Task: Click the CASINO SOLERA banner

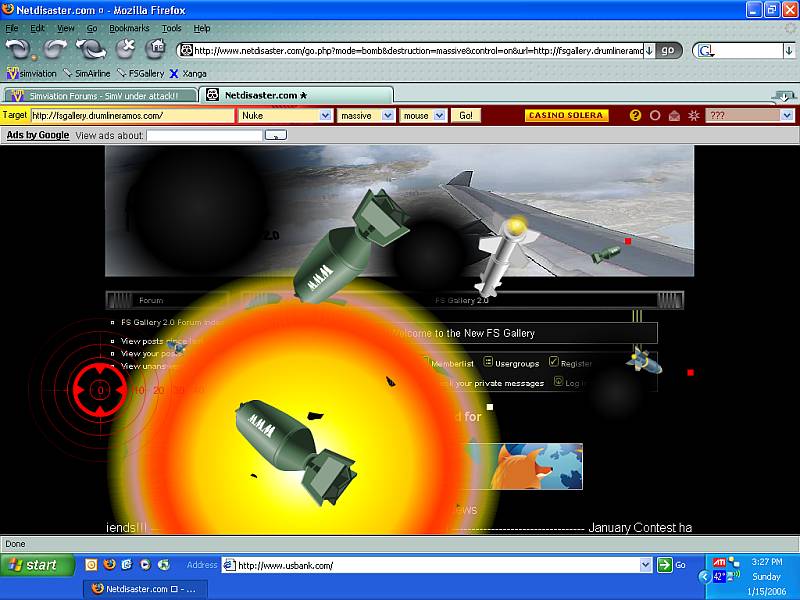Action: coord(566,115)
